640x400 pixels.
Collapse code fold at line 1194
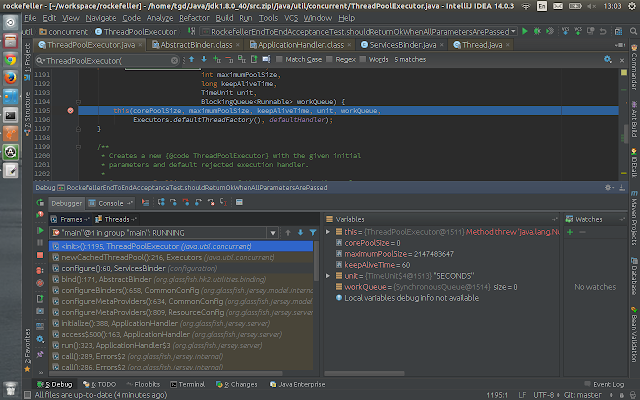pyautogui.click(x=78, y=102)
